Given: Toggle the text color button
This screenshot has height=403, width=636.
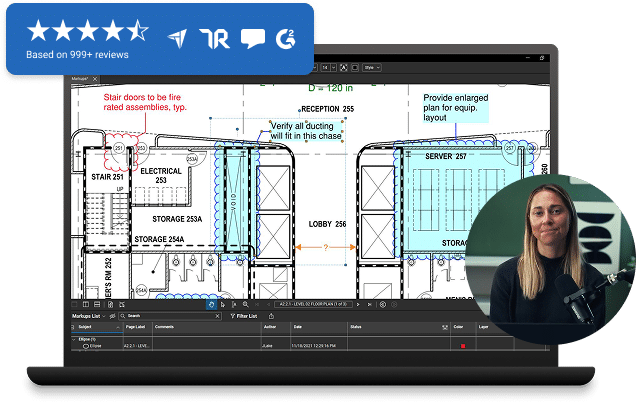Looking at the screenshot, I should (x=344, y=68).
